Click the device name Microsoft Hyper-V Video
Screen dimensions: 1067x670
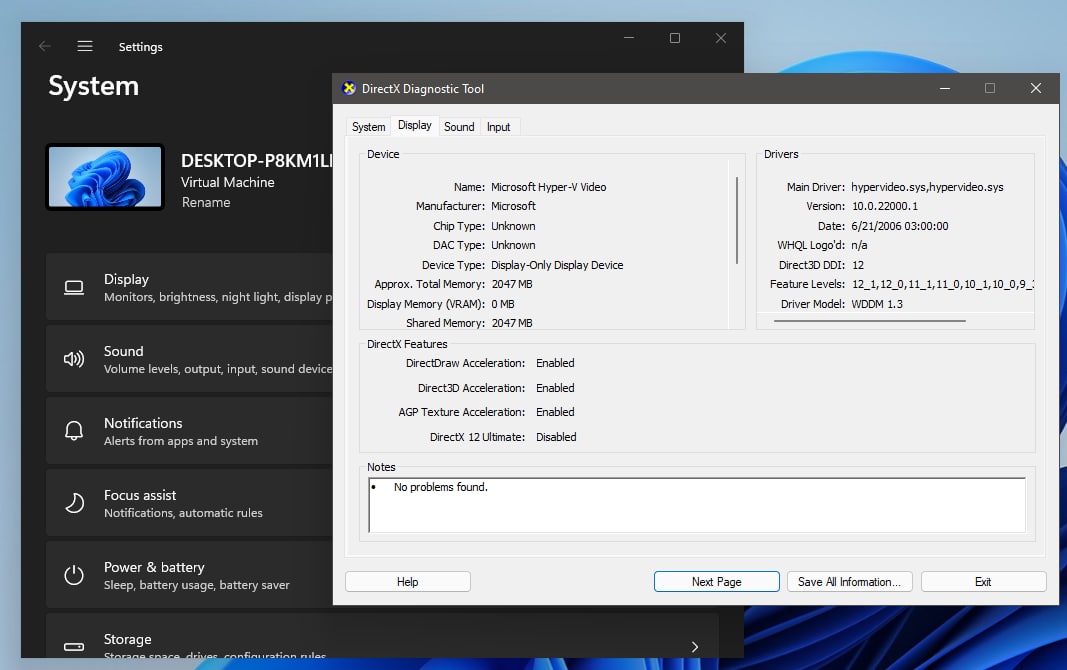548,187
